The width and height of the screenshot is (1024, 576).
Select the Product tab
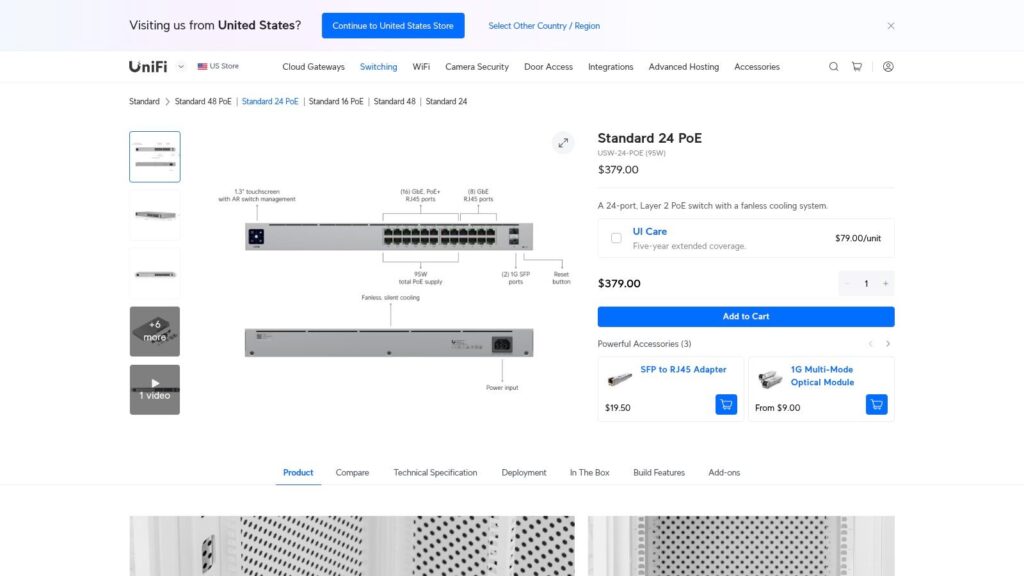coord(298,473)
